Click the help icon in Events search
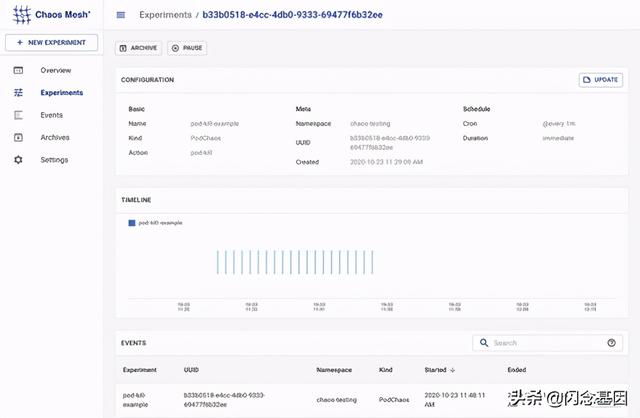Screen dimensions: 640x418 coord(611,343)
